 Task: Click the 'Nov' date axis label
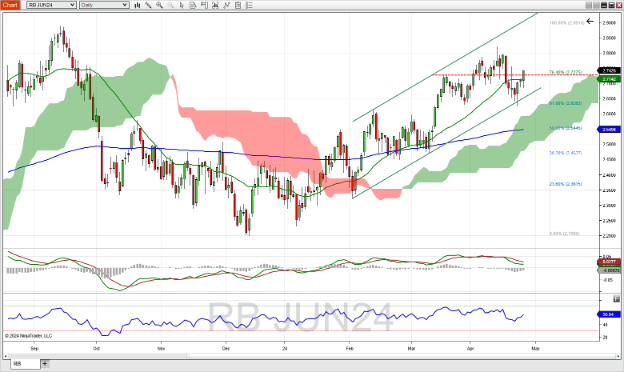161,348
